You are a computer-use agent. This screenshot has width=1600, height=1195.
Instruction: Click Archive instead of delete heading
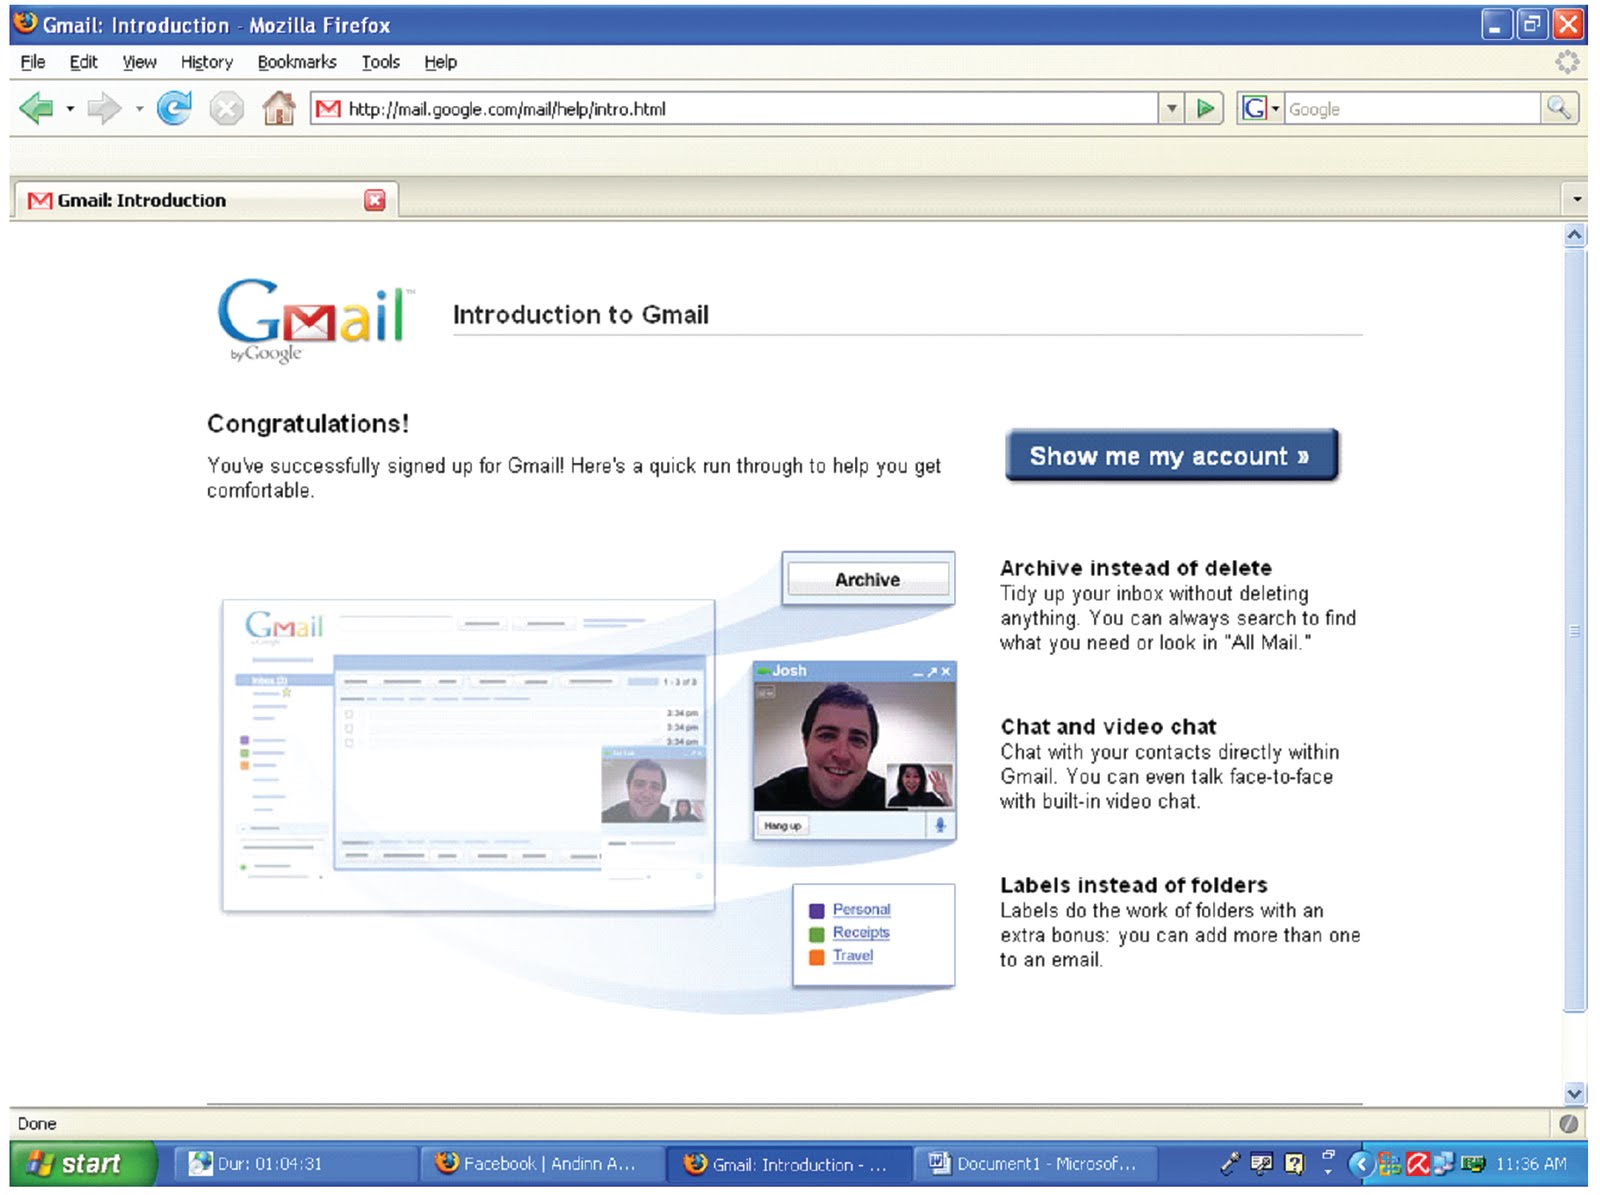coord(1136,568)
